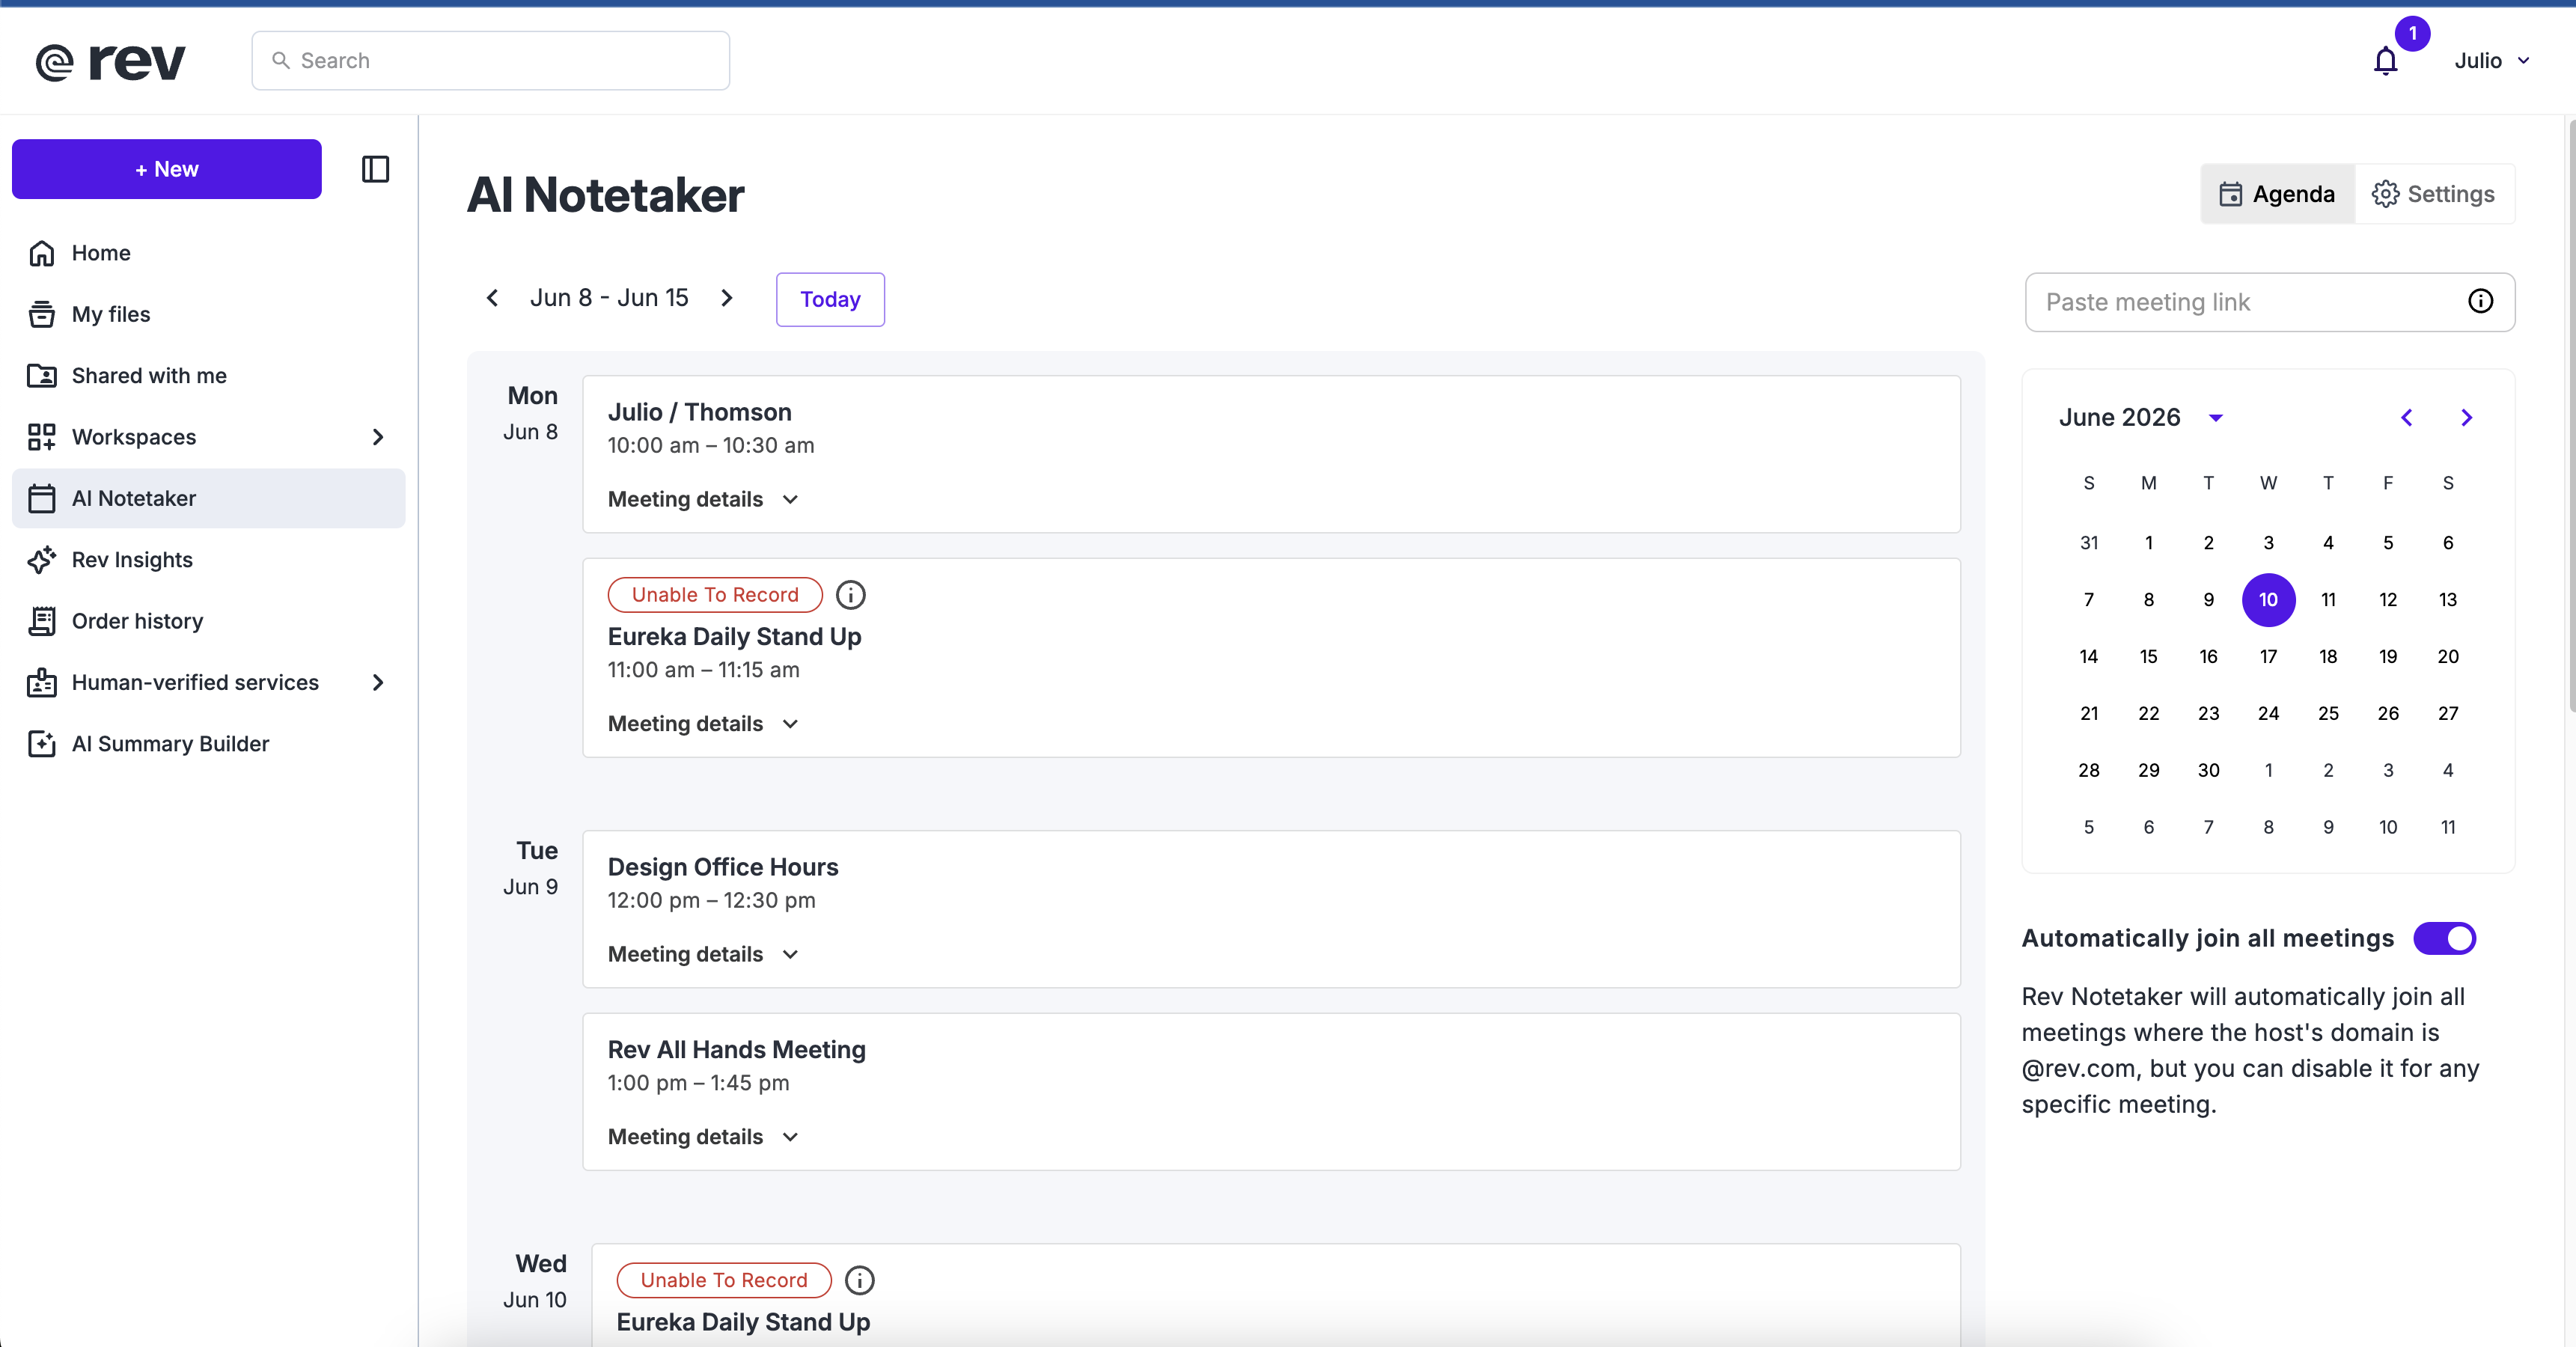
Task: Select June 24 in the mini calendar
Action: coord(2268,714)
